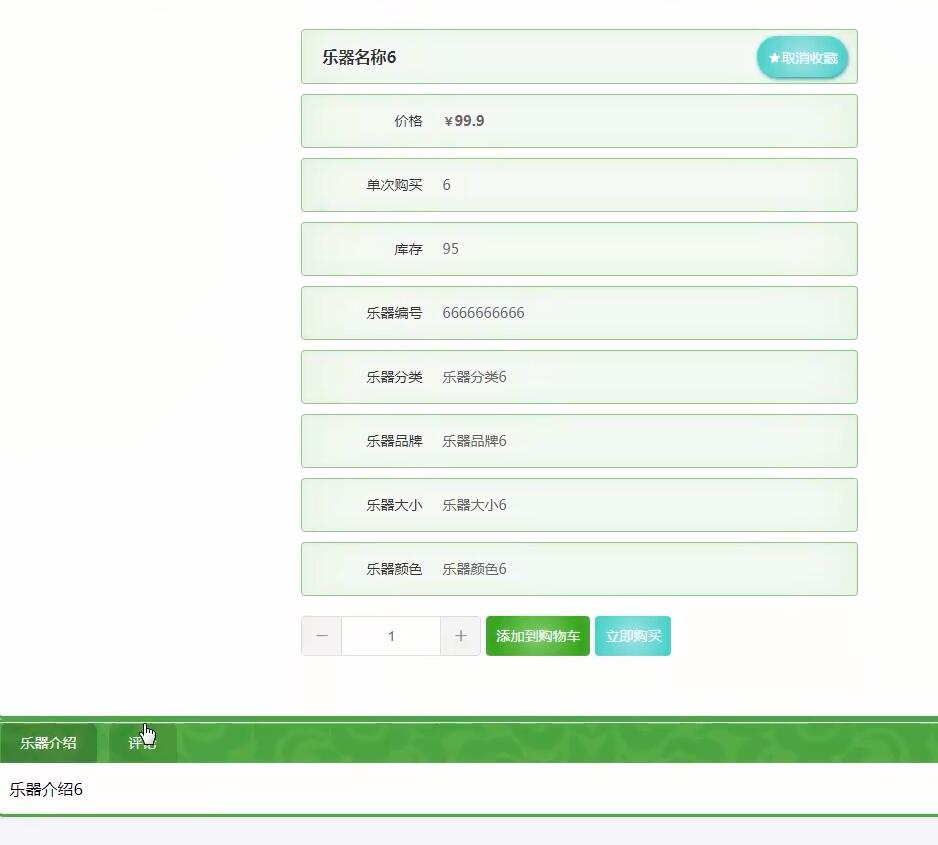
Task: Toggle favorite status via 取消收藏
Action: [801, 57]
